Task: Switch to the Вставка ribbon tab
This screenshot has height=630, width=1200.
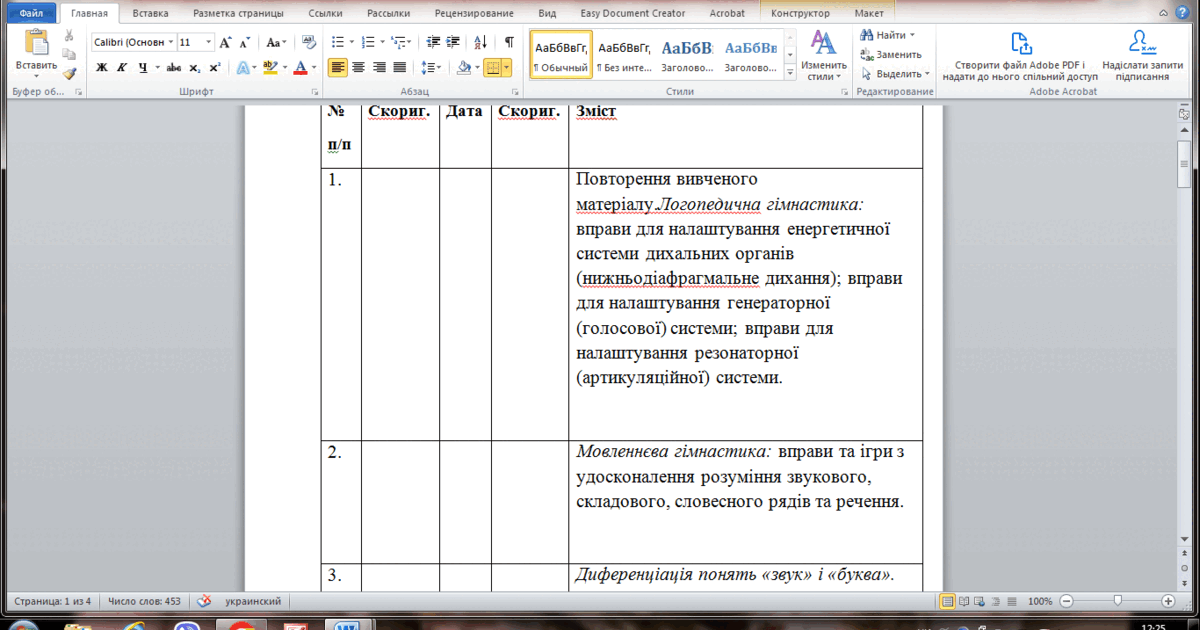Action: [x=150, y=14]
